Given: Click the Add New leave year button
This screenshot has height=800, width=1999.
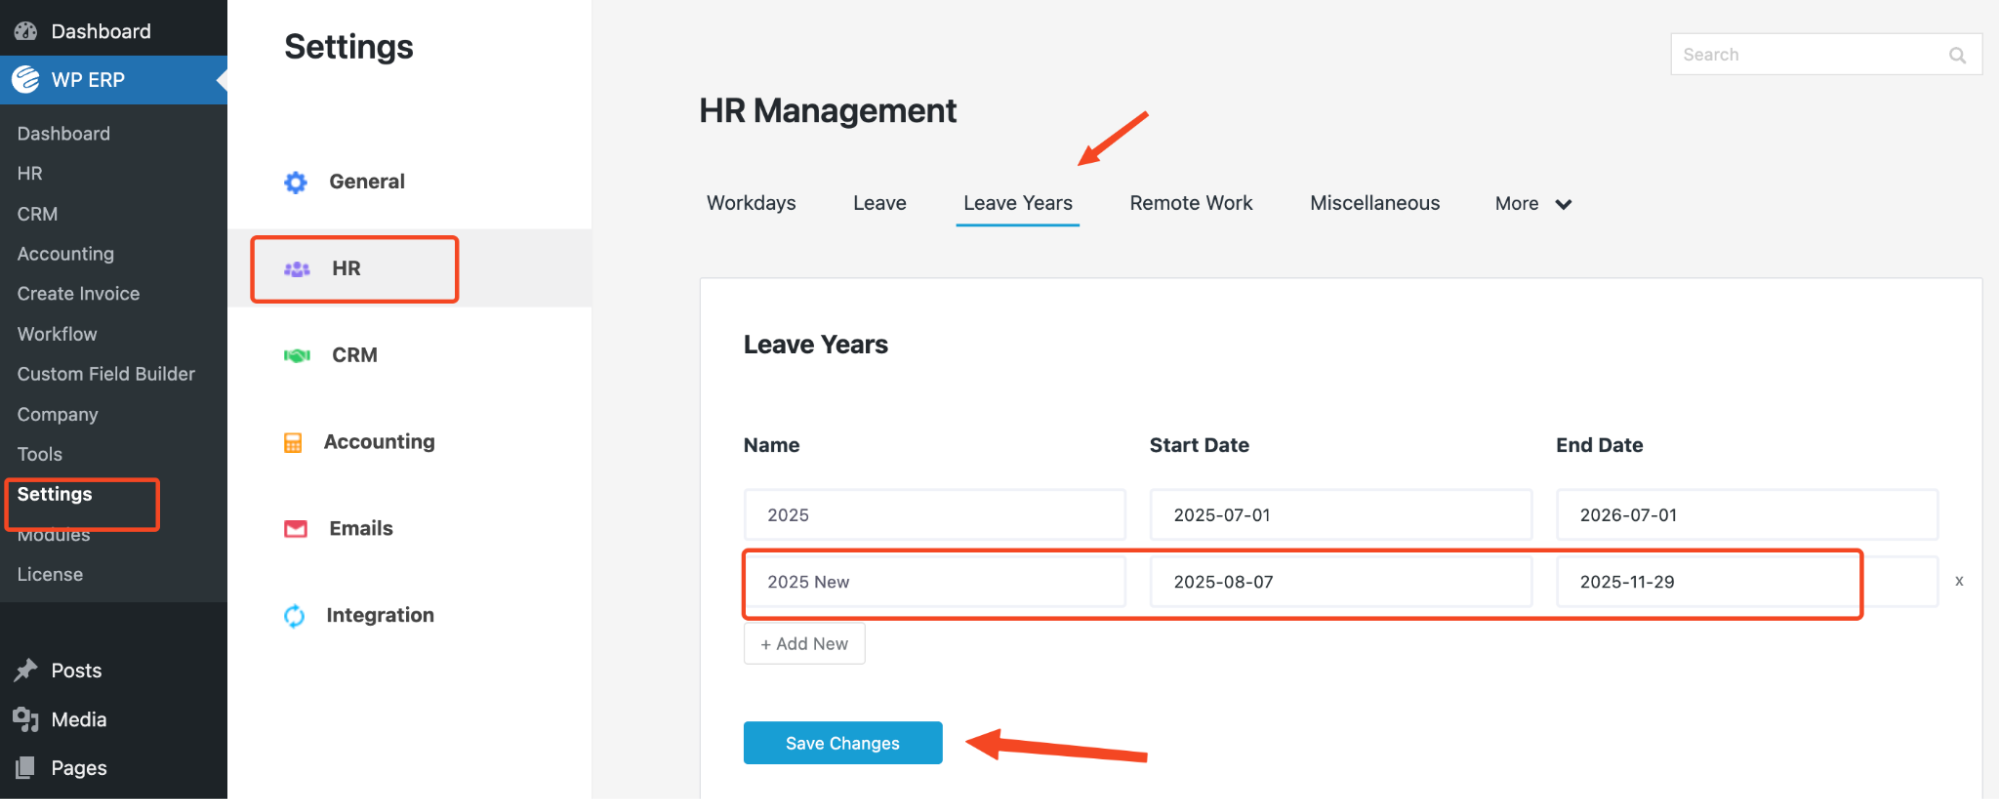Looking at the screenshot, I should (804, 644).
